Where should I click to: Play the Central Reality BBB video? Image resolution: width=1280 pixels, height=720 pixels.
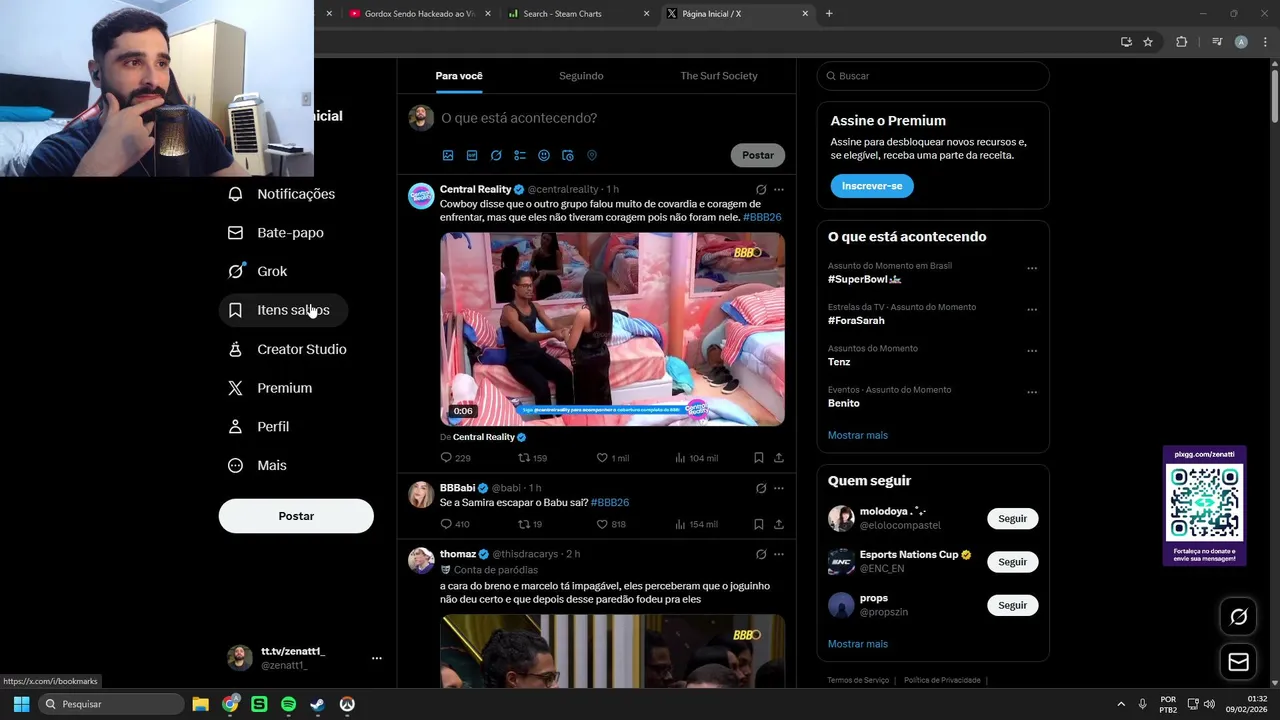point(612,329)
